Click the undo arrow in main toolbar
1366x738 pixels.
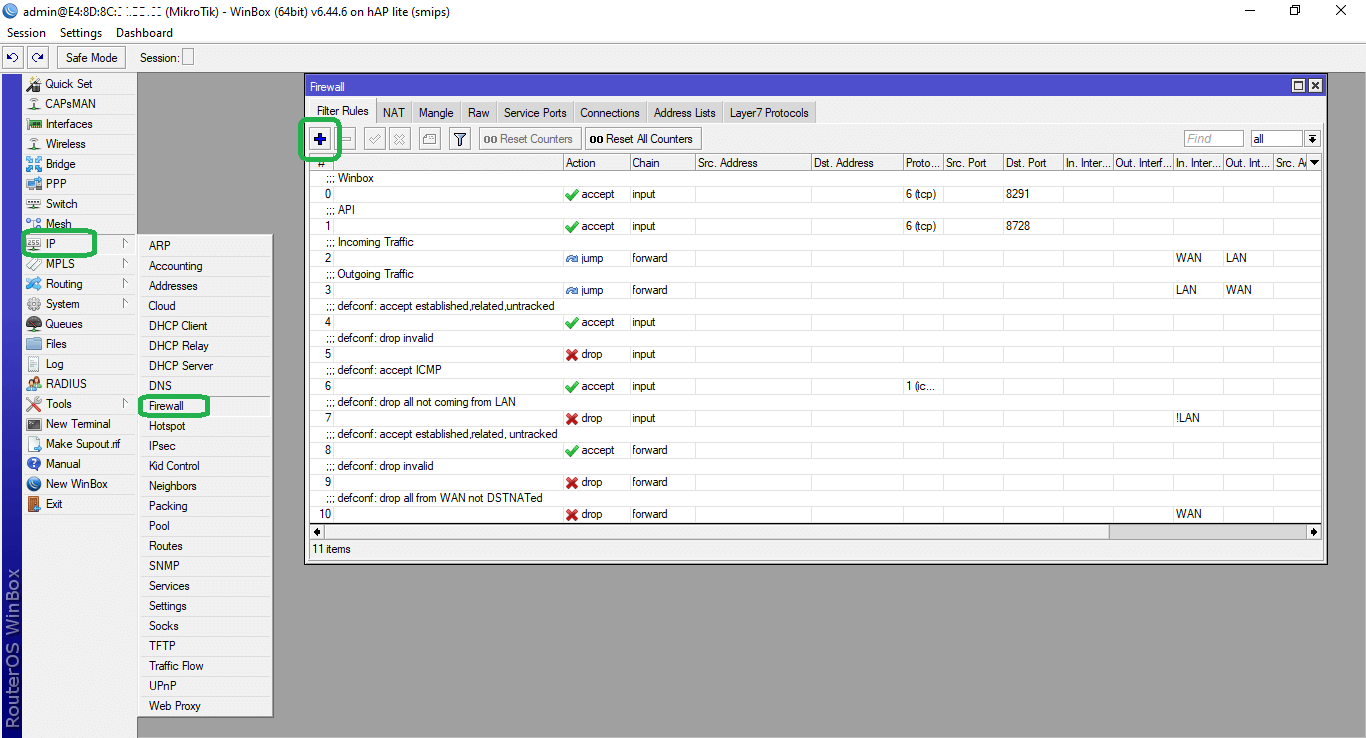[13, 58]
